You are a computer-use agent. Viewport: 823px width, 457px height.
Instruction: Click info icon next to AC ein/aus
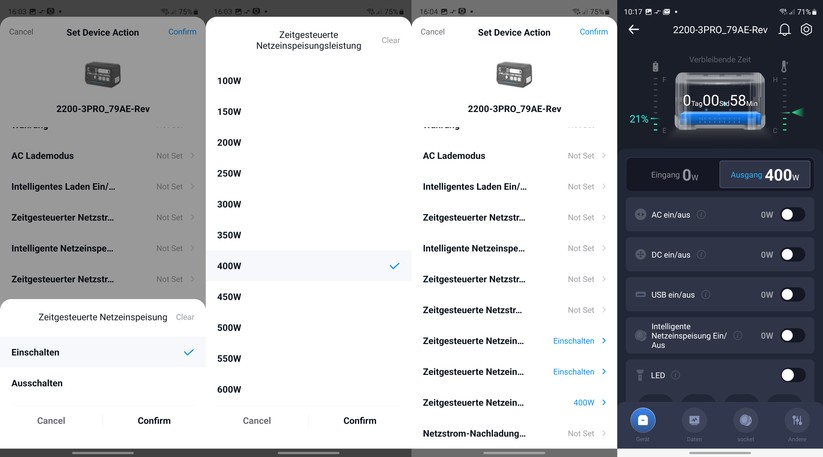[x=701, y=214]
